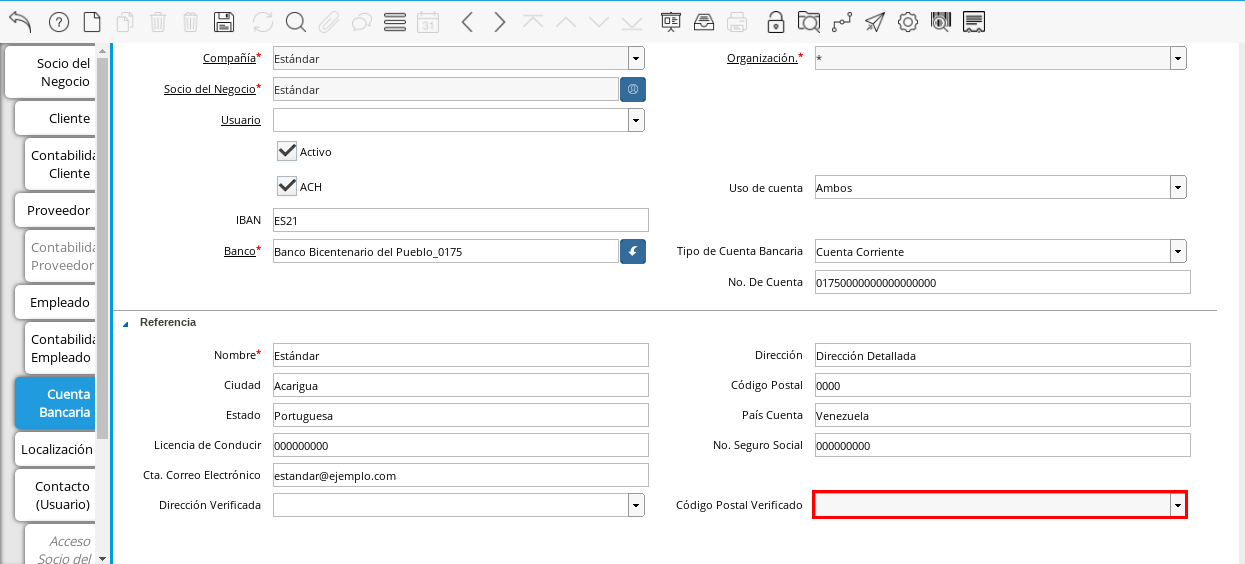Image resolution: width=1245 pixels, height=564 pixels.
Task: Click the IBAN input field
Action: [x=460, y=220]
